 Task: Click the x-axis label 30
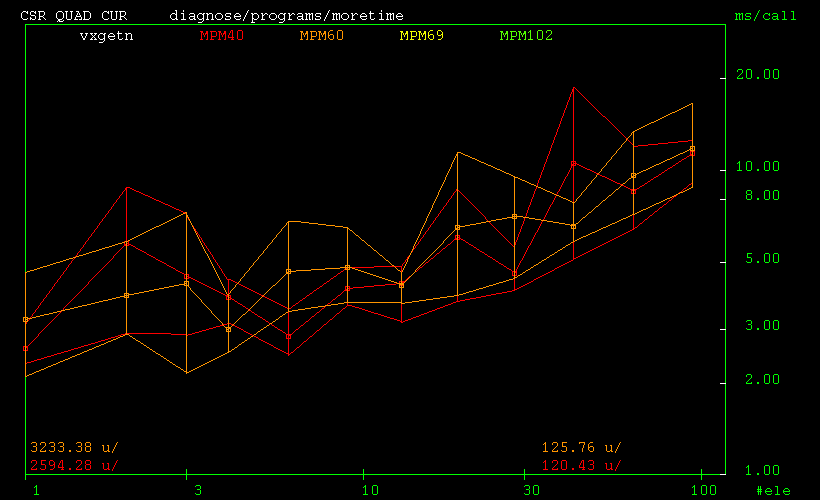pyautogui.click(x=531, y=491)
